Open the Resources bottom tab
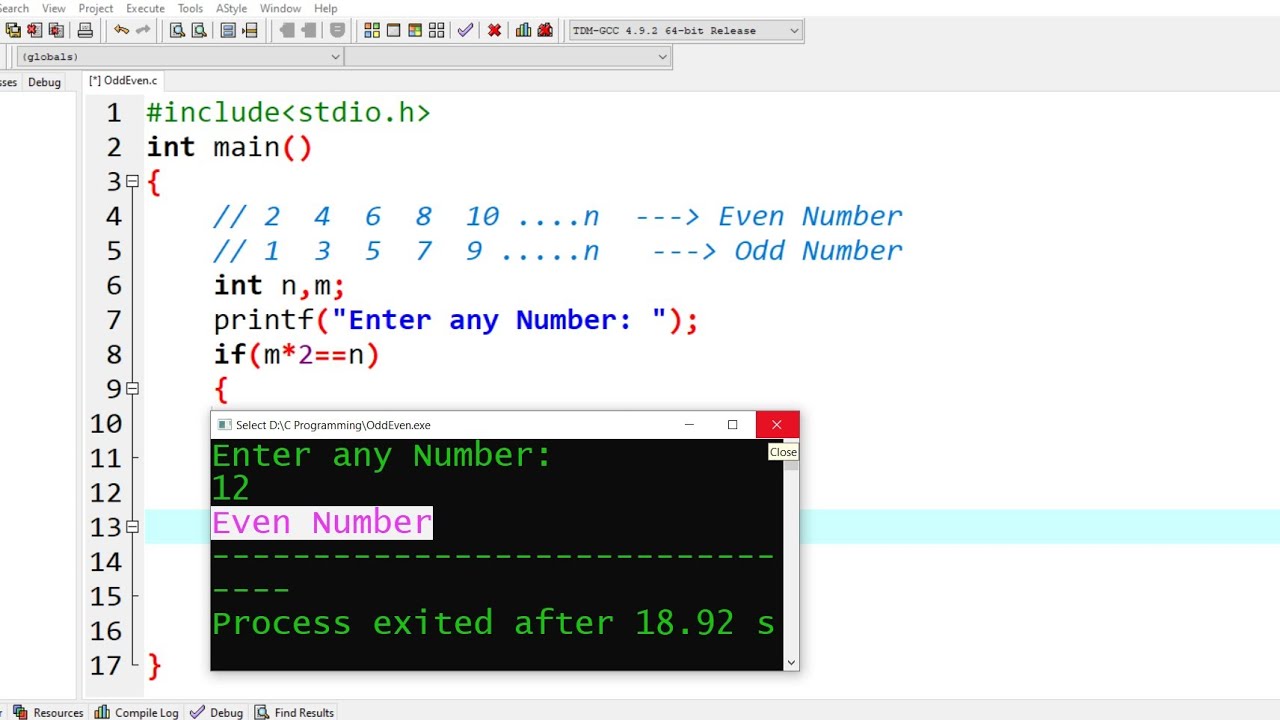1280x720 pixels. pyautogui.click(x=48, y=712)
